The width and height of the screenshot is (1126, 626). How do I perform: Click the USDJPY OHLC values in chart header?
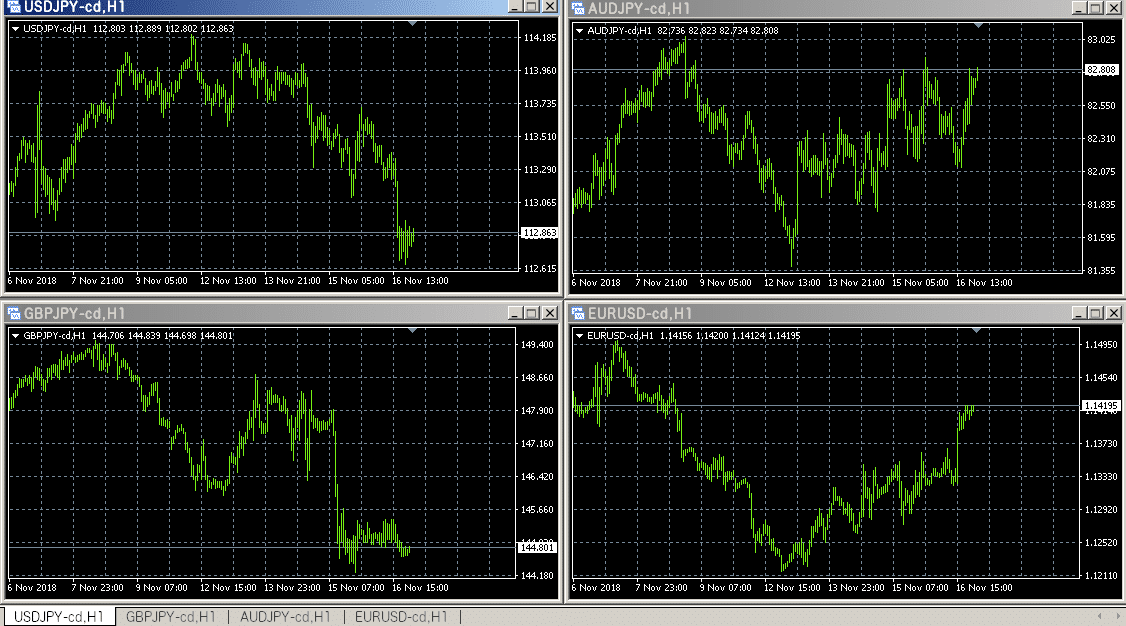(x=163, y=29)
